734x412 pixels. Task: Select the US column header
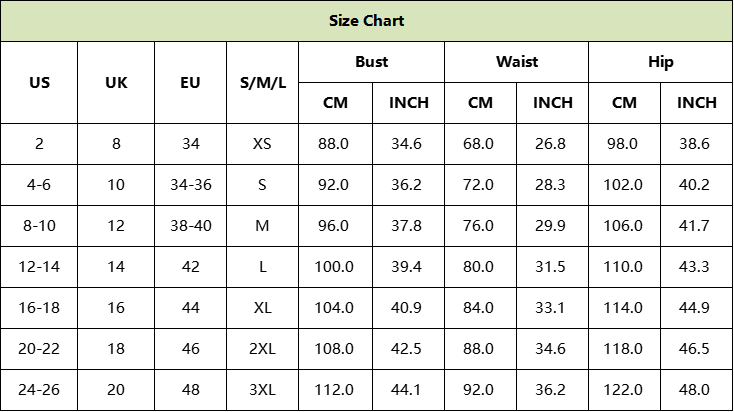coord(39,82)
